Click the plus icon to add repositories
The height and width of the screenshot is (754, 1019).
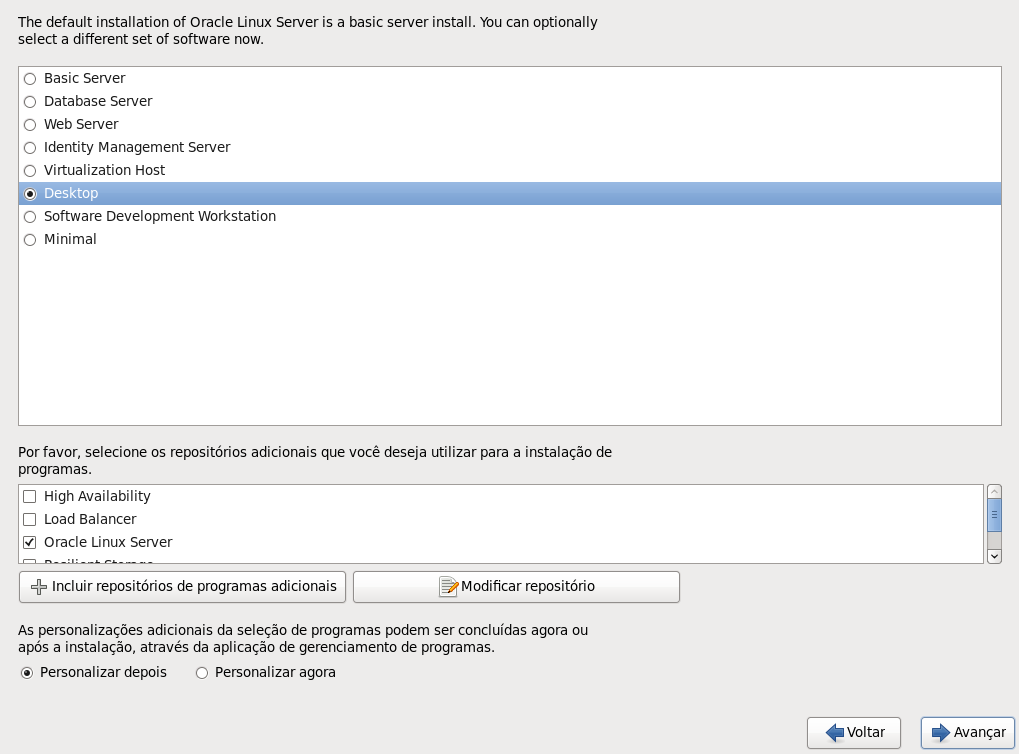tap(40, 587)
